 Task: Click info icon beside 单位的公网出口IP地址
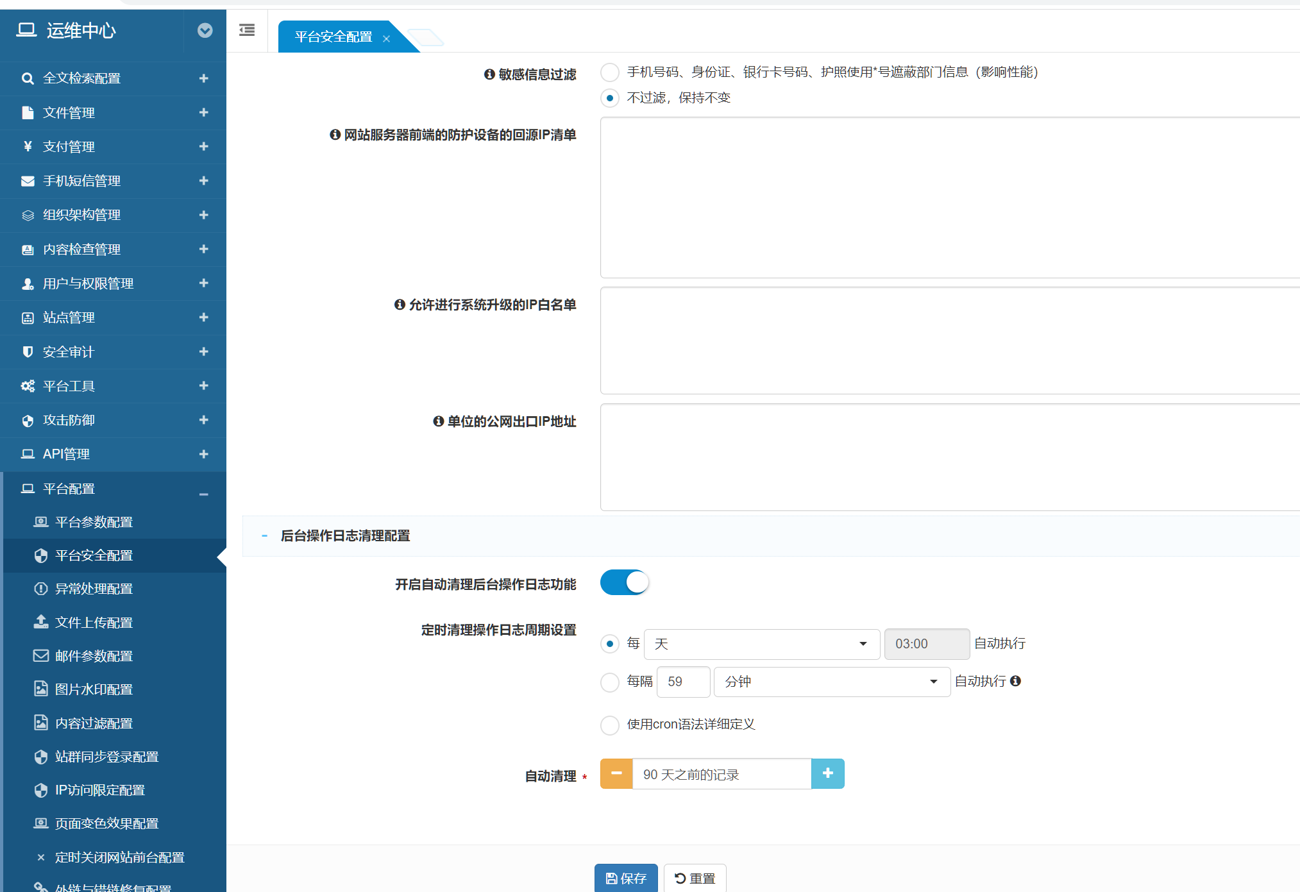[x=438, y=422]
